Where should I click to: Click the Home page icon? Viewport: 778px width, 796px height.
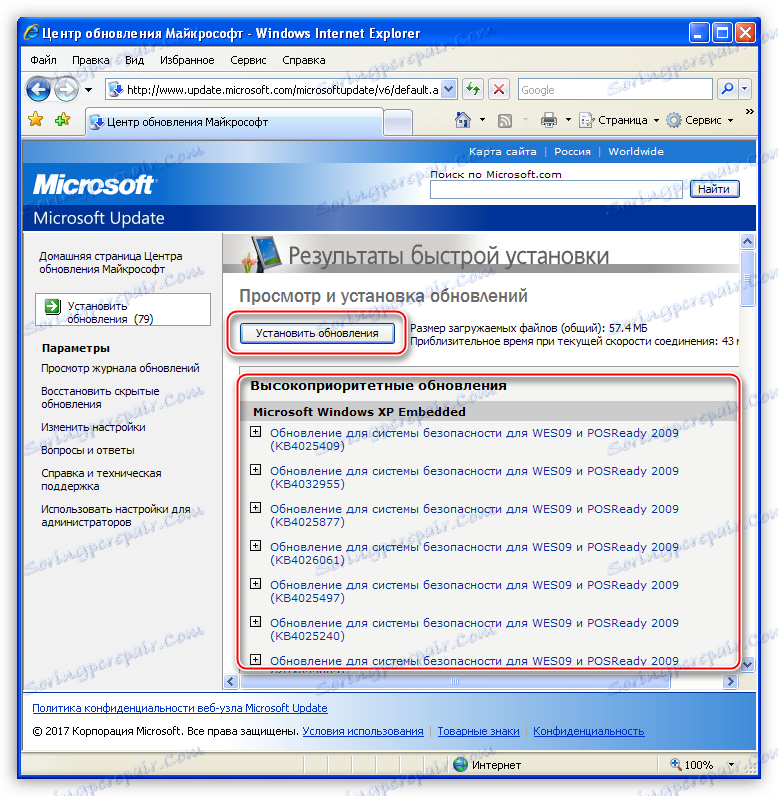pyautogui.click(x=463, y=120)
